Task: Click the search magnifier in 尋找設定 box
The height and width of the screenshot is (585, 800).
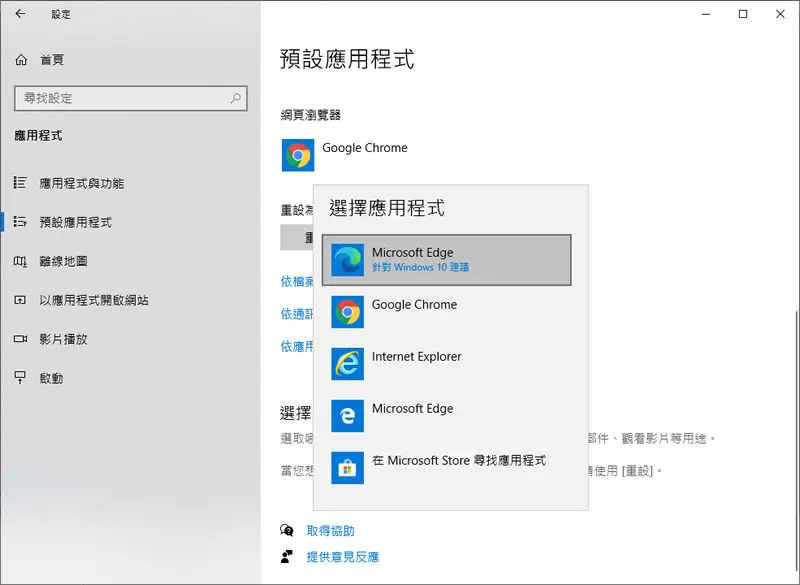Action: [x=235, y=98]
